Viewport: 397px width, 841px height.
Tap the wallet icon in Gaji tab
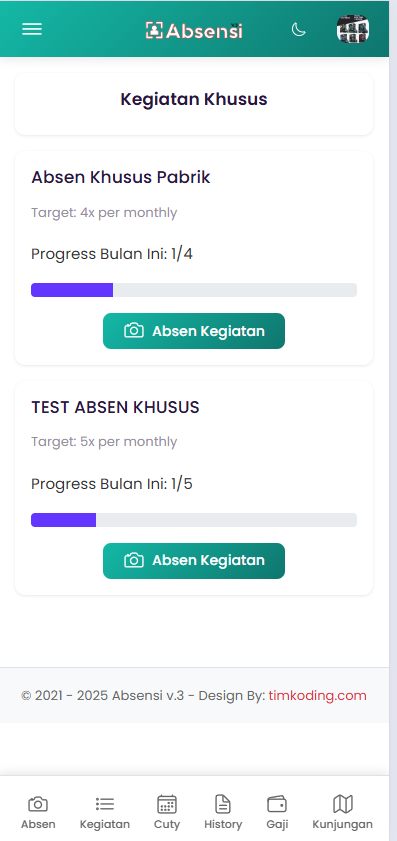pyautogui.click(x=277, y=804)
